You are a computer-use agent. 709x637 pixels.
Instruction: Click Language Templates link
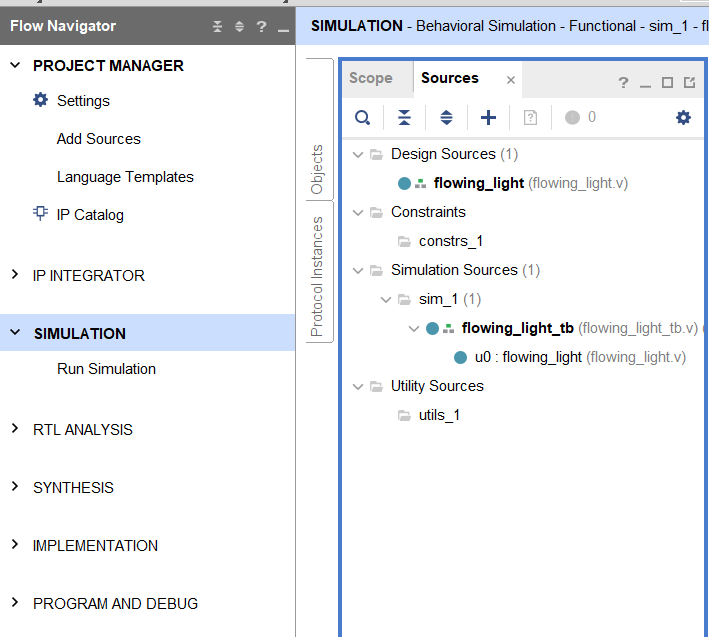click(125, 177)
